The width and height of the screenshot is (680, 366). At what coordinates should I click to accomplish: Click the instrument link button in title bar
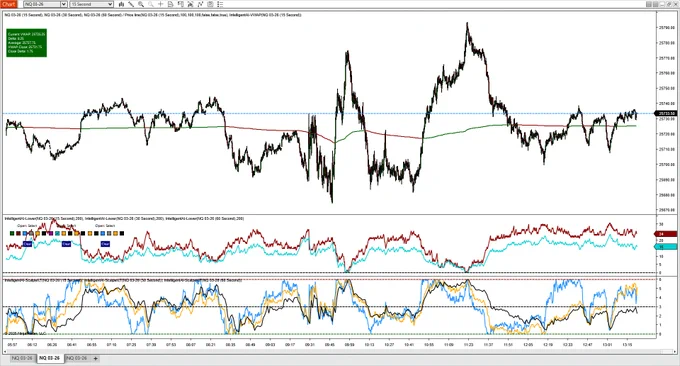(x=649, y=4)
